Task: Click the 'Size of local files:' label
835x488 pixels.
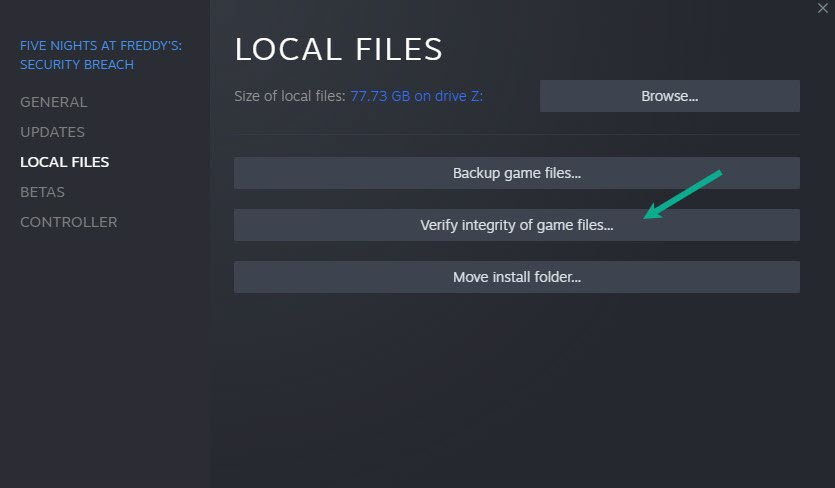Action: click(290, 96)
